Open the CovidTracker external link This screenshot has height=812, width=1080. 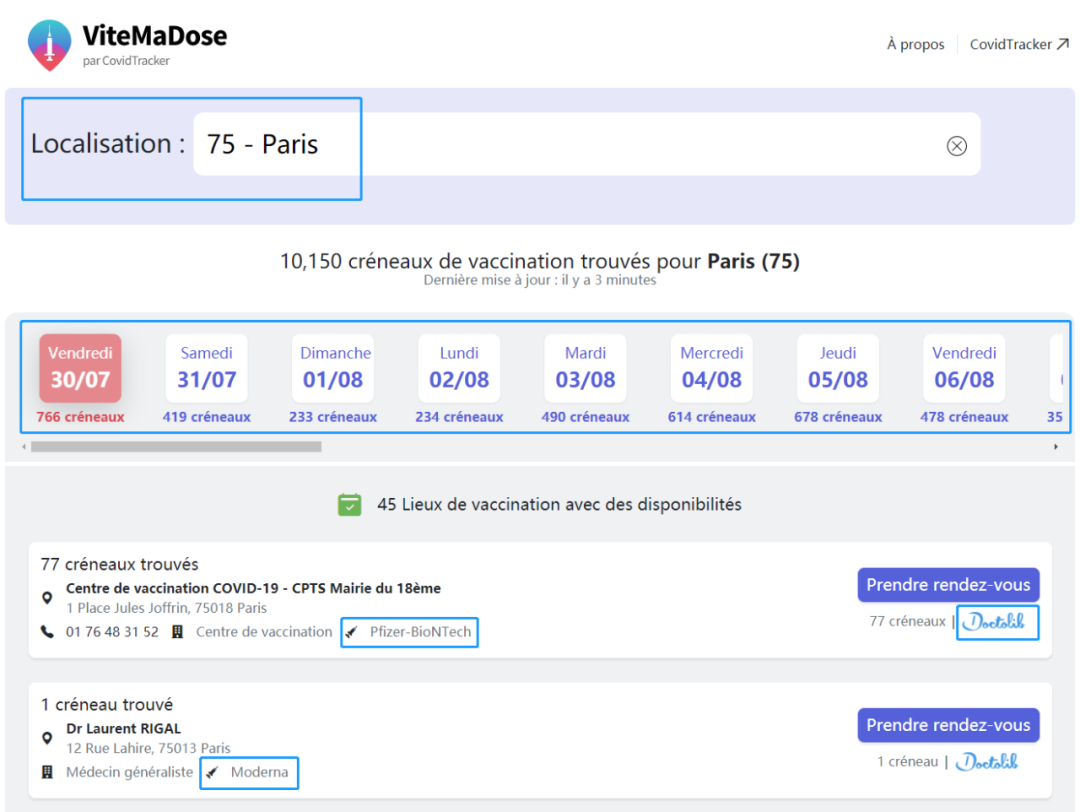point(1019,44)
